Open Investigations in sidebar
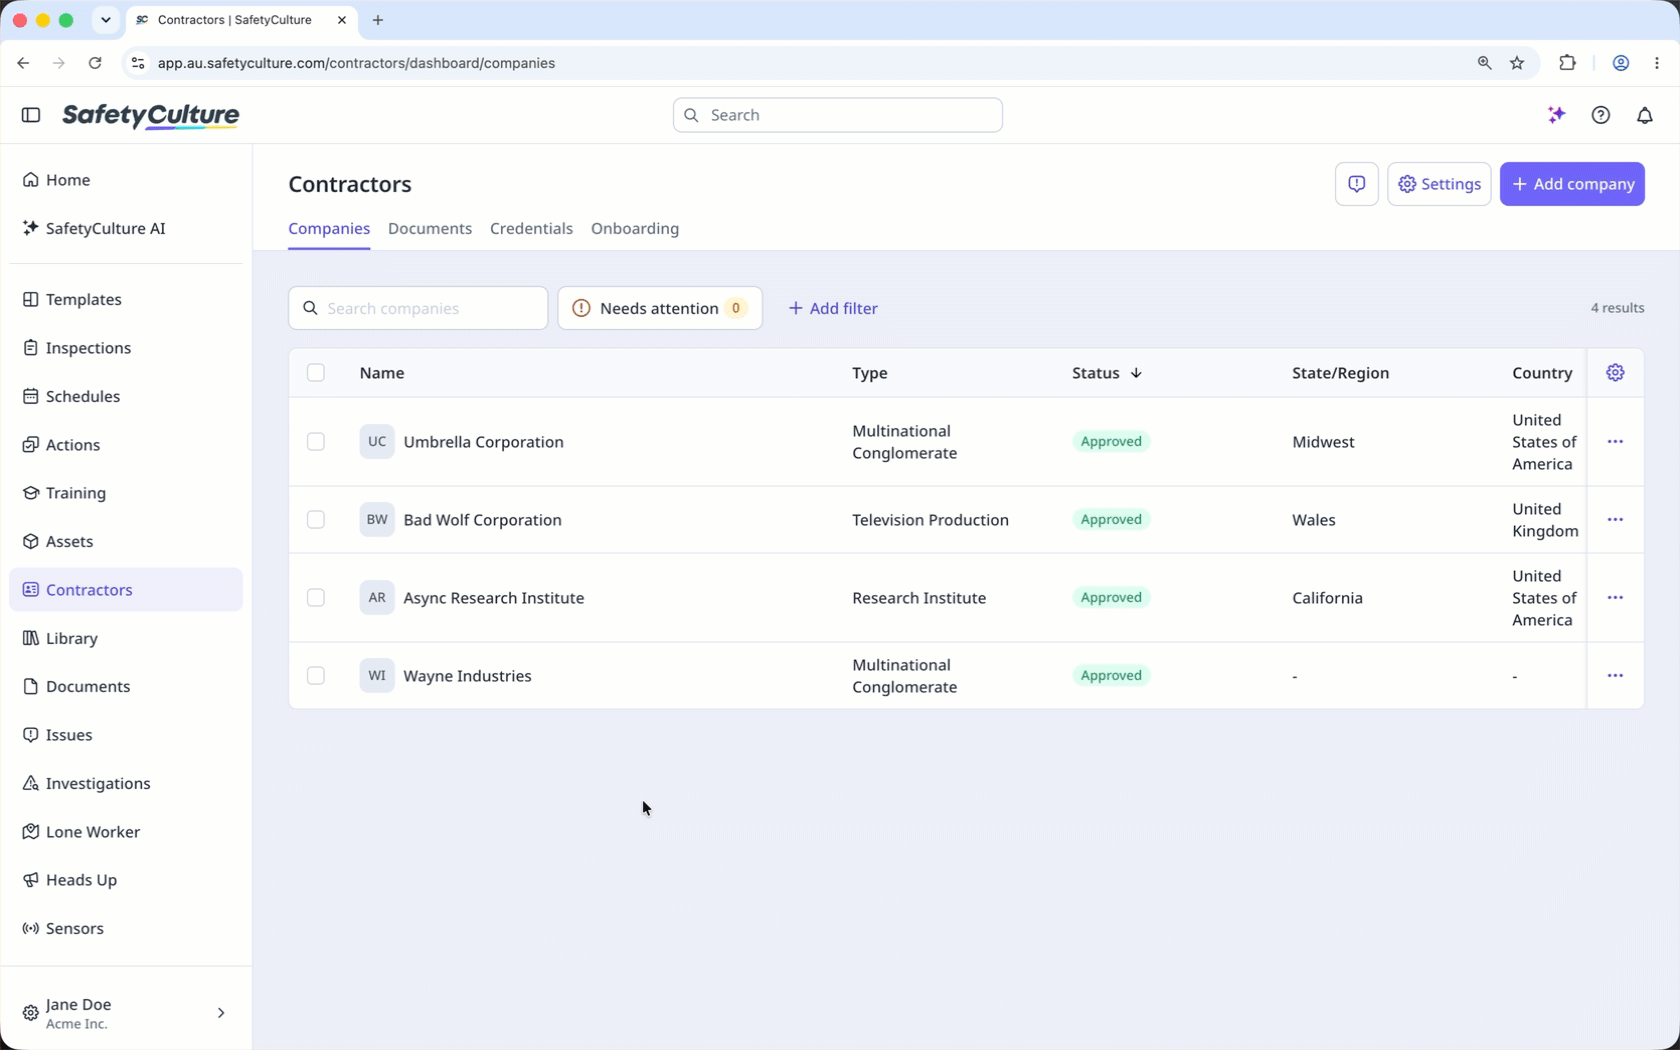The width and height of the screenshot is (1680, 1050). click(126, 783)
